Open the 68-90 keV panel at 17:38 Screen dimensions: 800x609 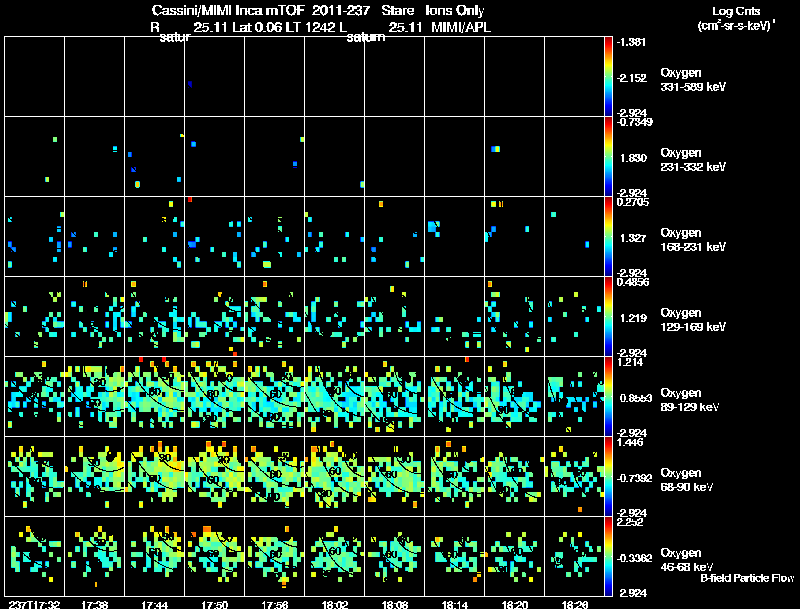(x=94, y=476)
